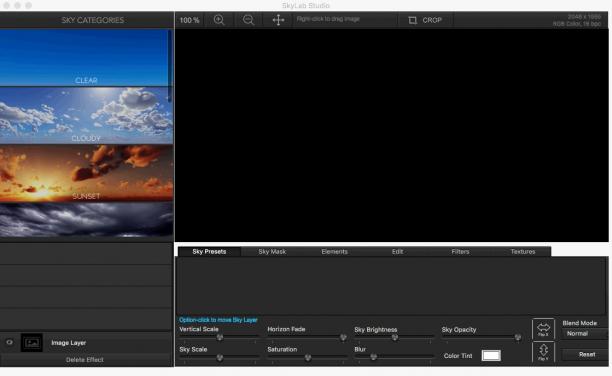This screenshot has width=612, height=376.
Task: Open the Blend Mode Normal dropdown
Action: 584,333
